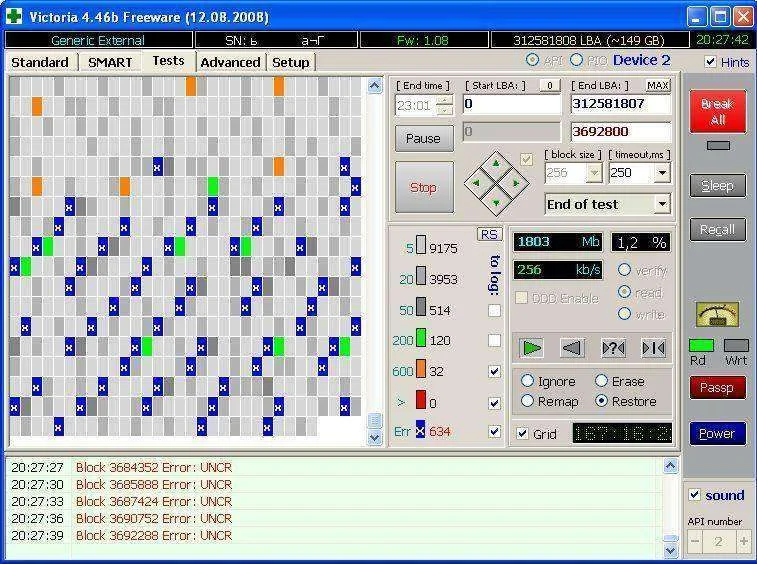Screen dimensions: 757x564
Task: Click the red over-600 ms block swatch
Action: [x=421, y=400]
